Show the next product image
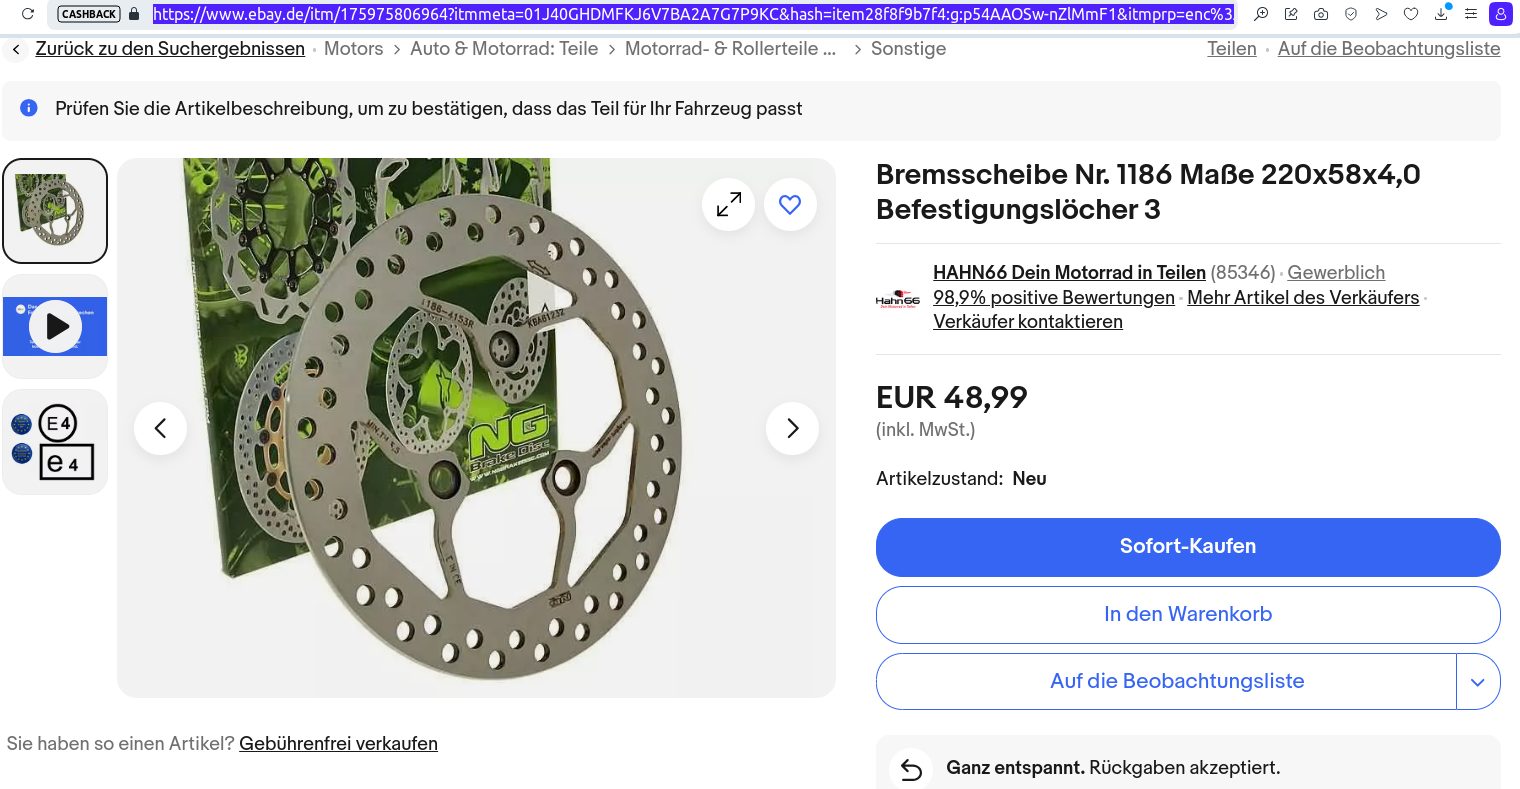This screenshot has width=1520, height=789. click(x=792, y=428)
